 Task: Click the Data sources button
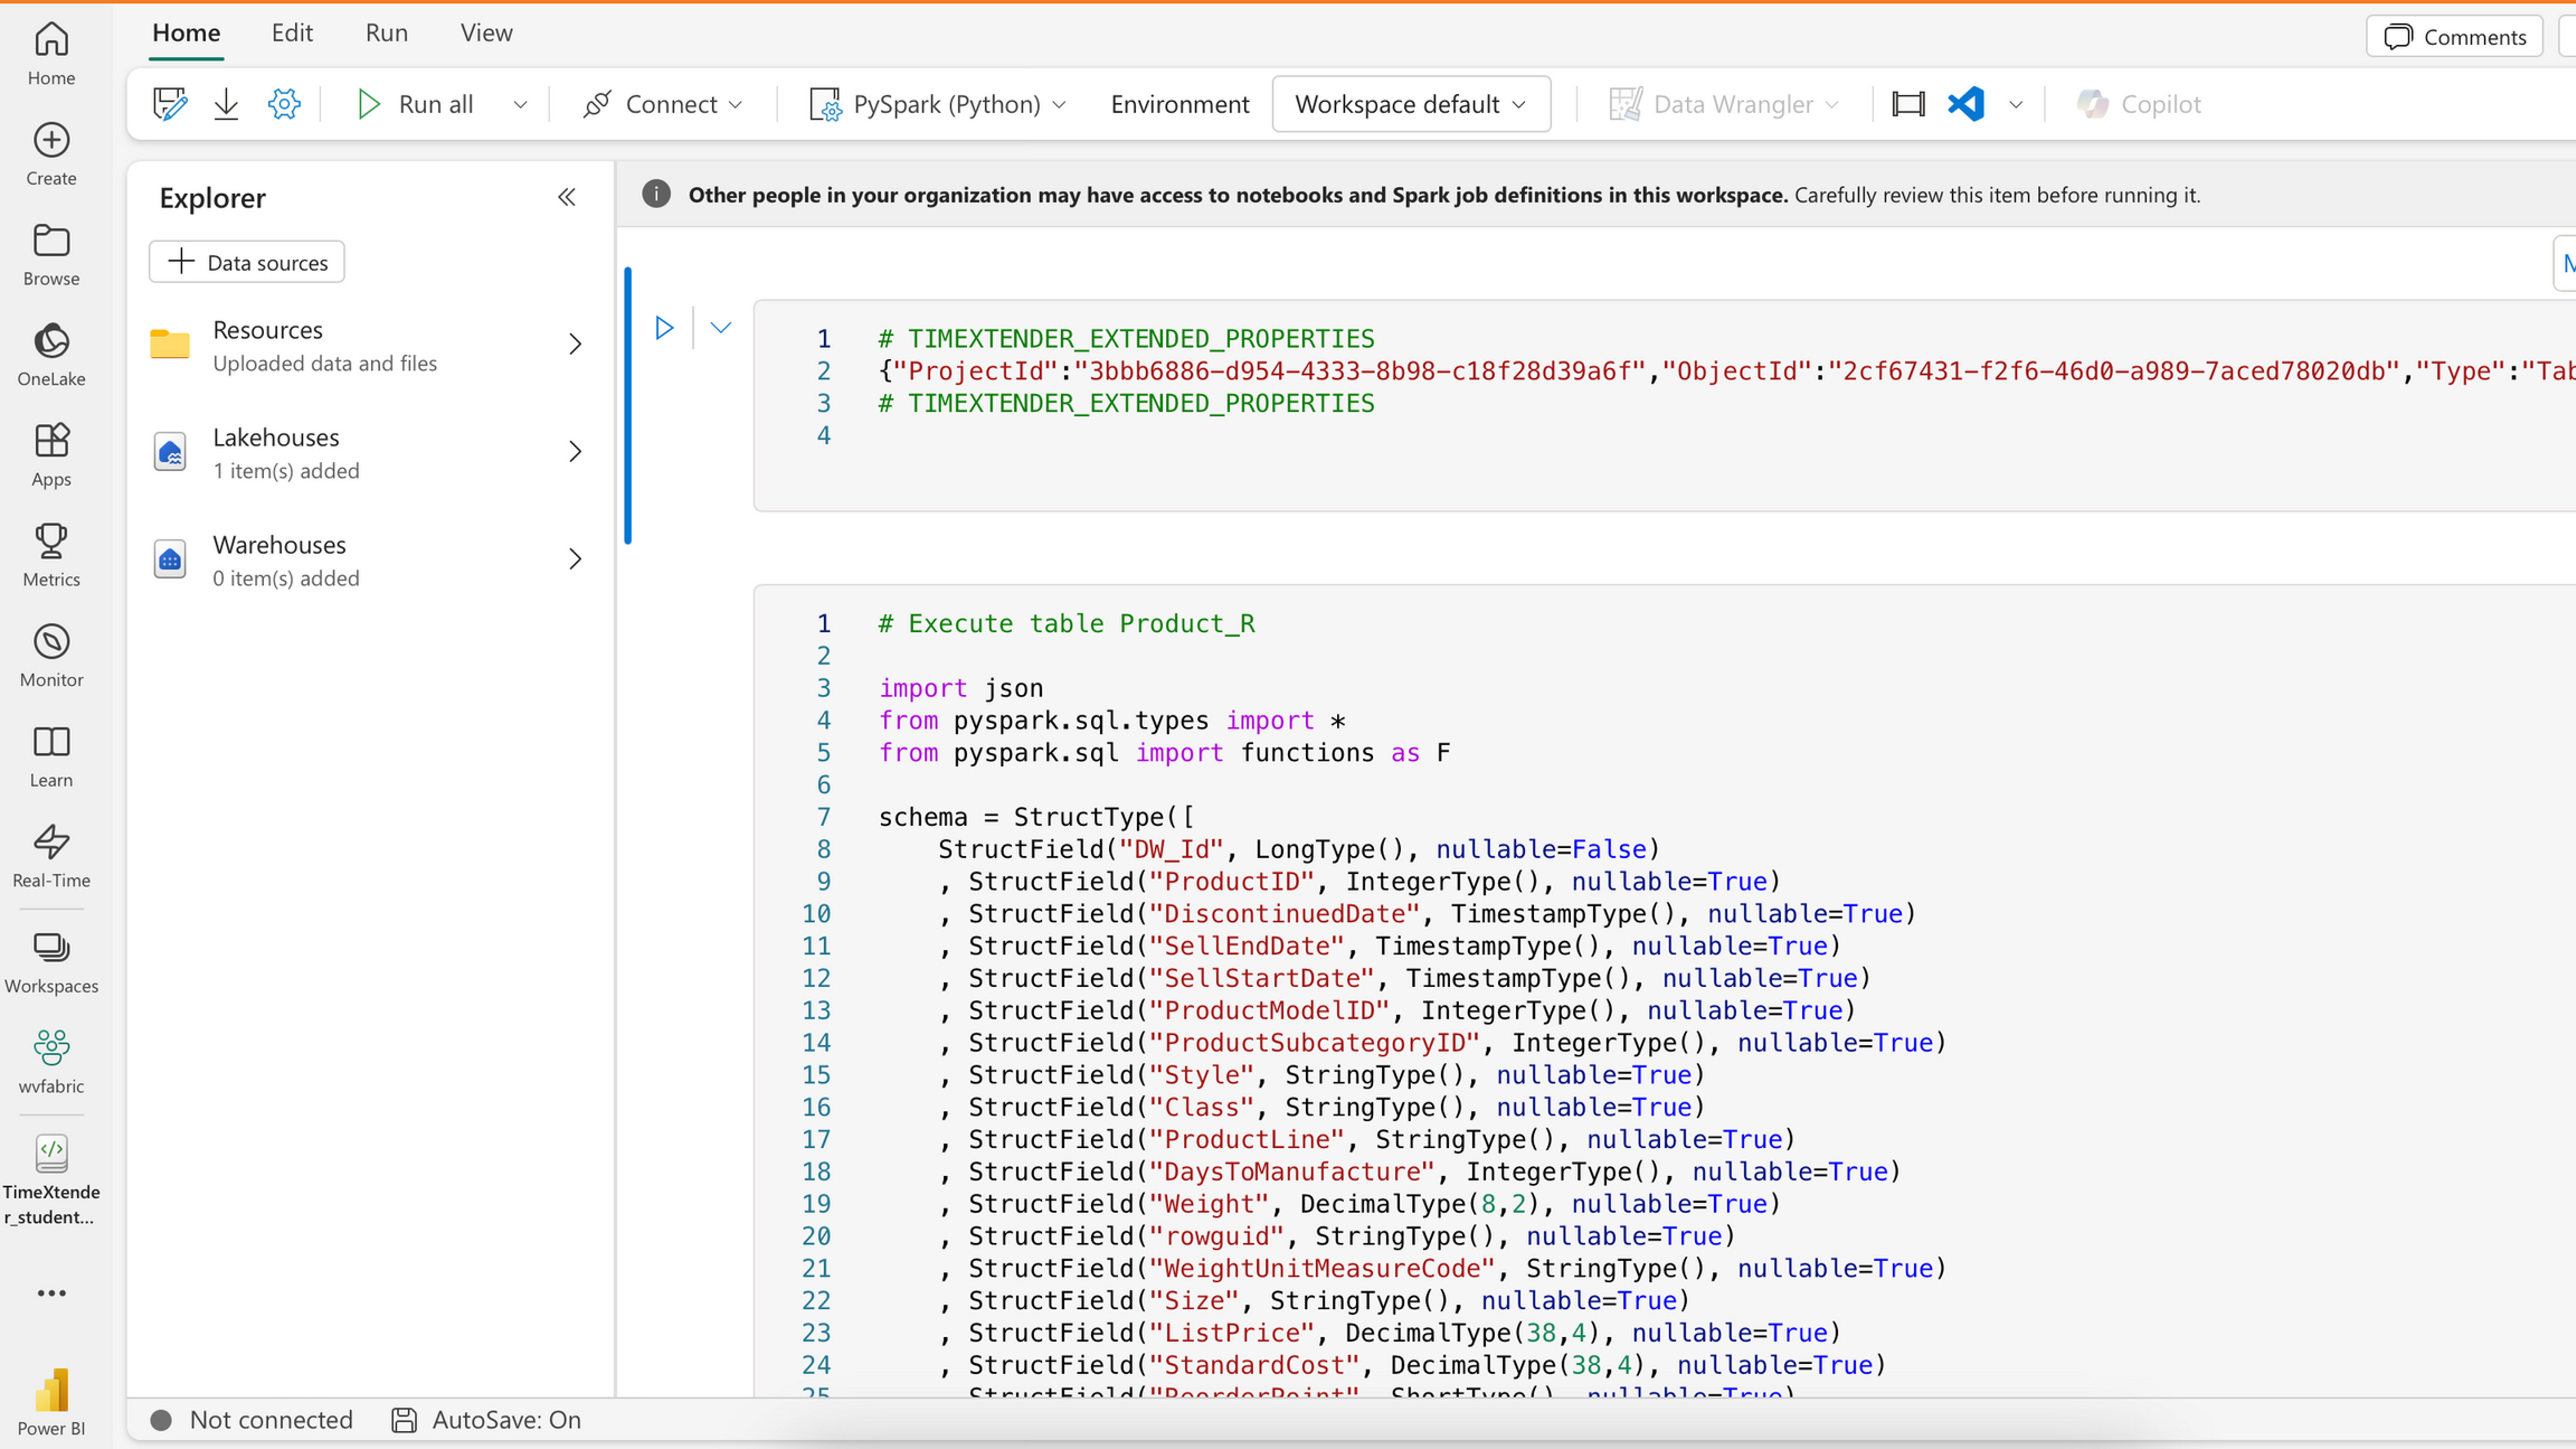pyautogui.click(x=247, y=262)
